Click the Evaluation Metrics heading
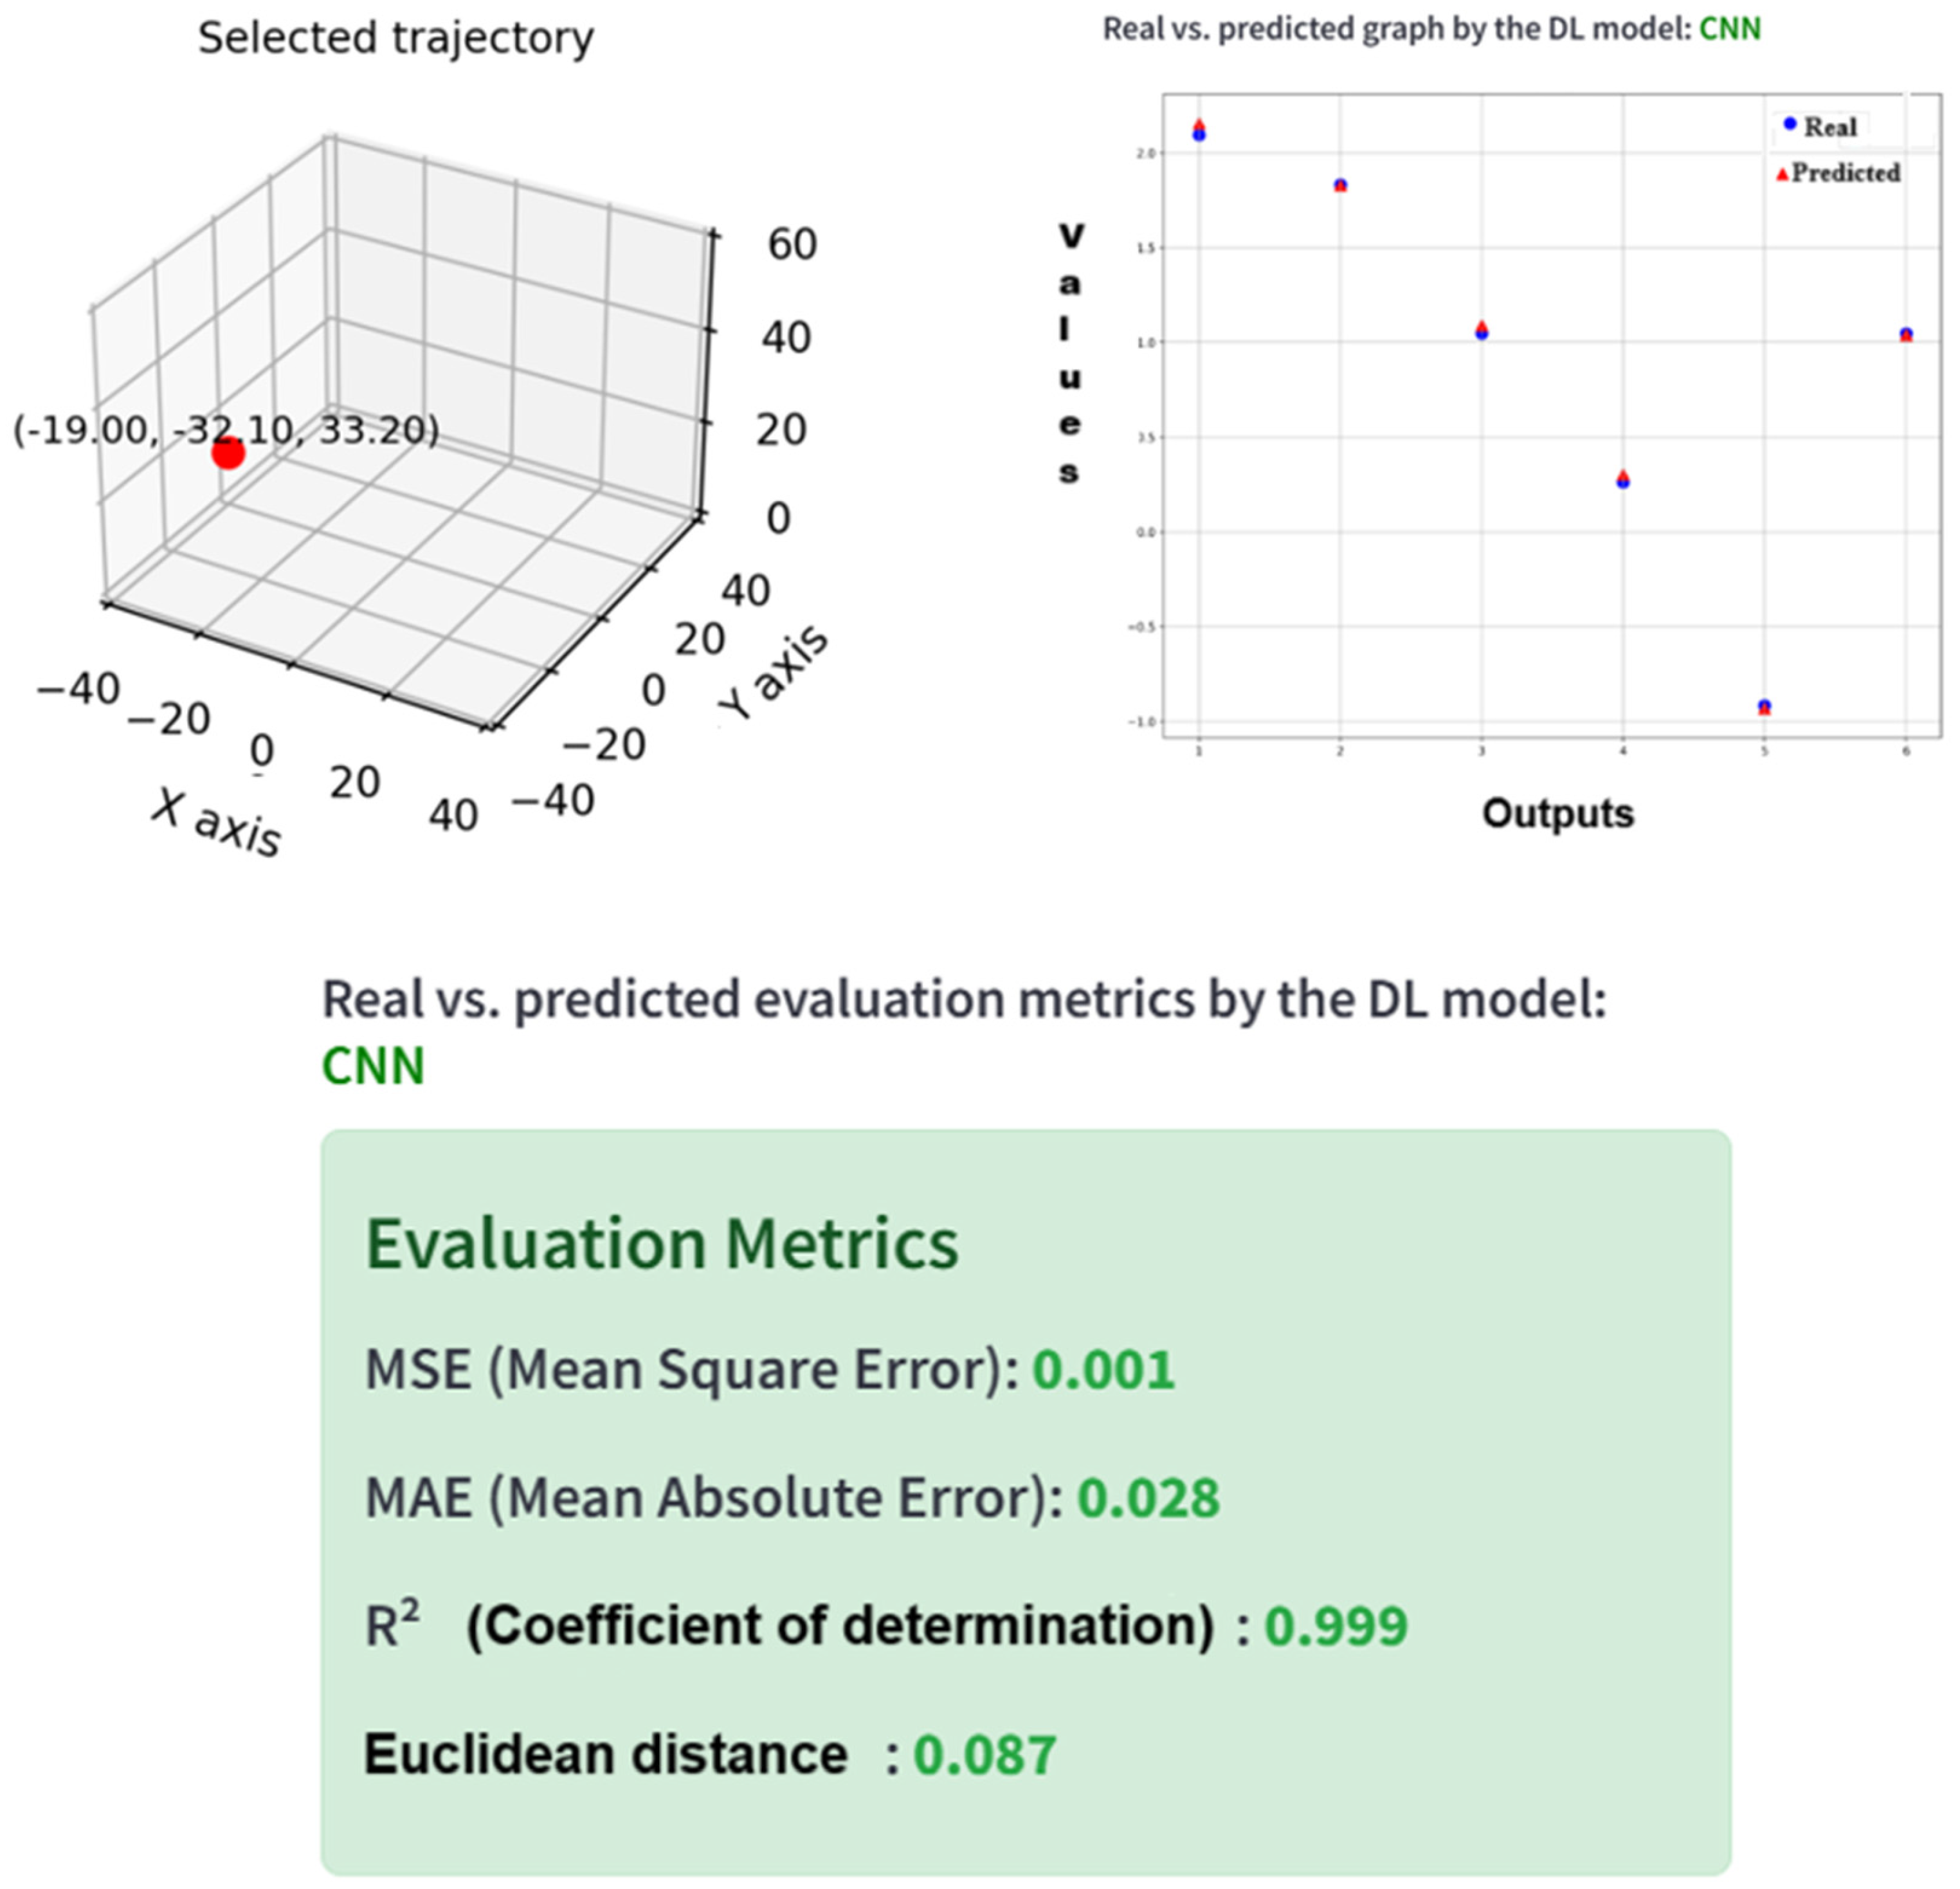Viewport: 1960px width, 1889px height. [662, 1244]
